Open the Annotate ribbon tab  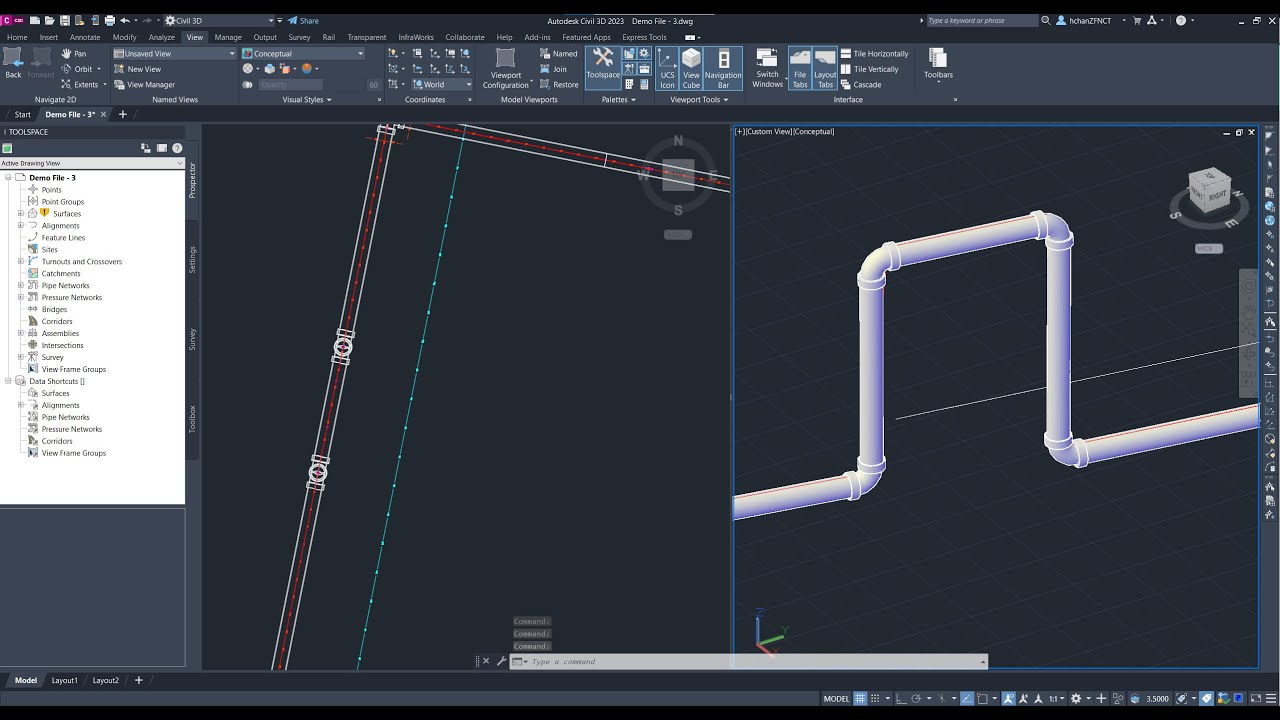pyautogui.click(x=85, y=38)
